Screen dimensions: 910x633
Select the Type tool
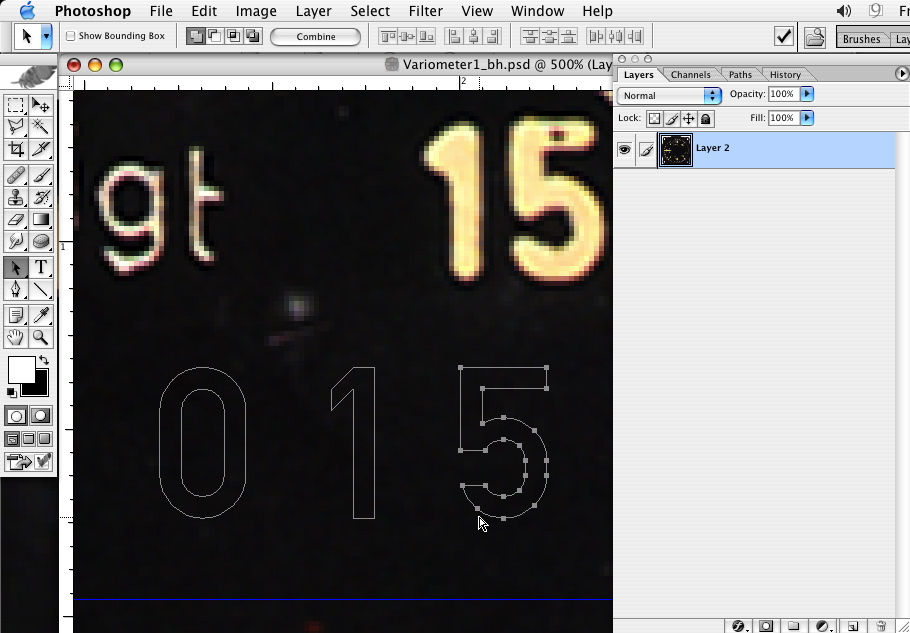(41, 267)
